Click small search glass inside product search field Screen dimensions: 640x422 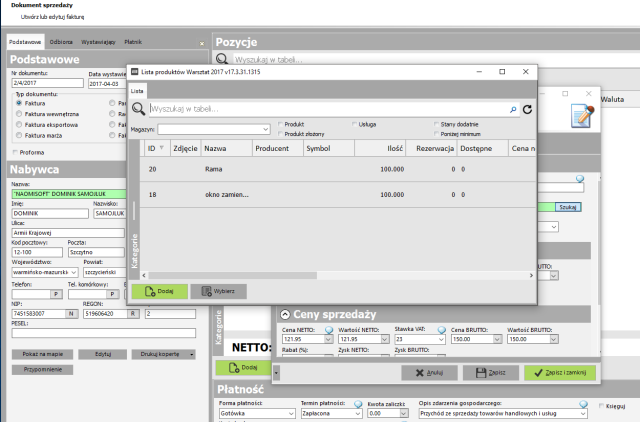pyautogui.click(x=513, y=109)
